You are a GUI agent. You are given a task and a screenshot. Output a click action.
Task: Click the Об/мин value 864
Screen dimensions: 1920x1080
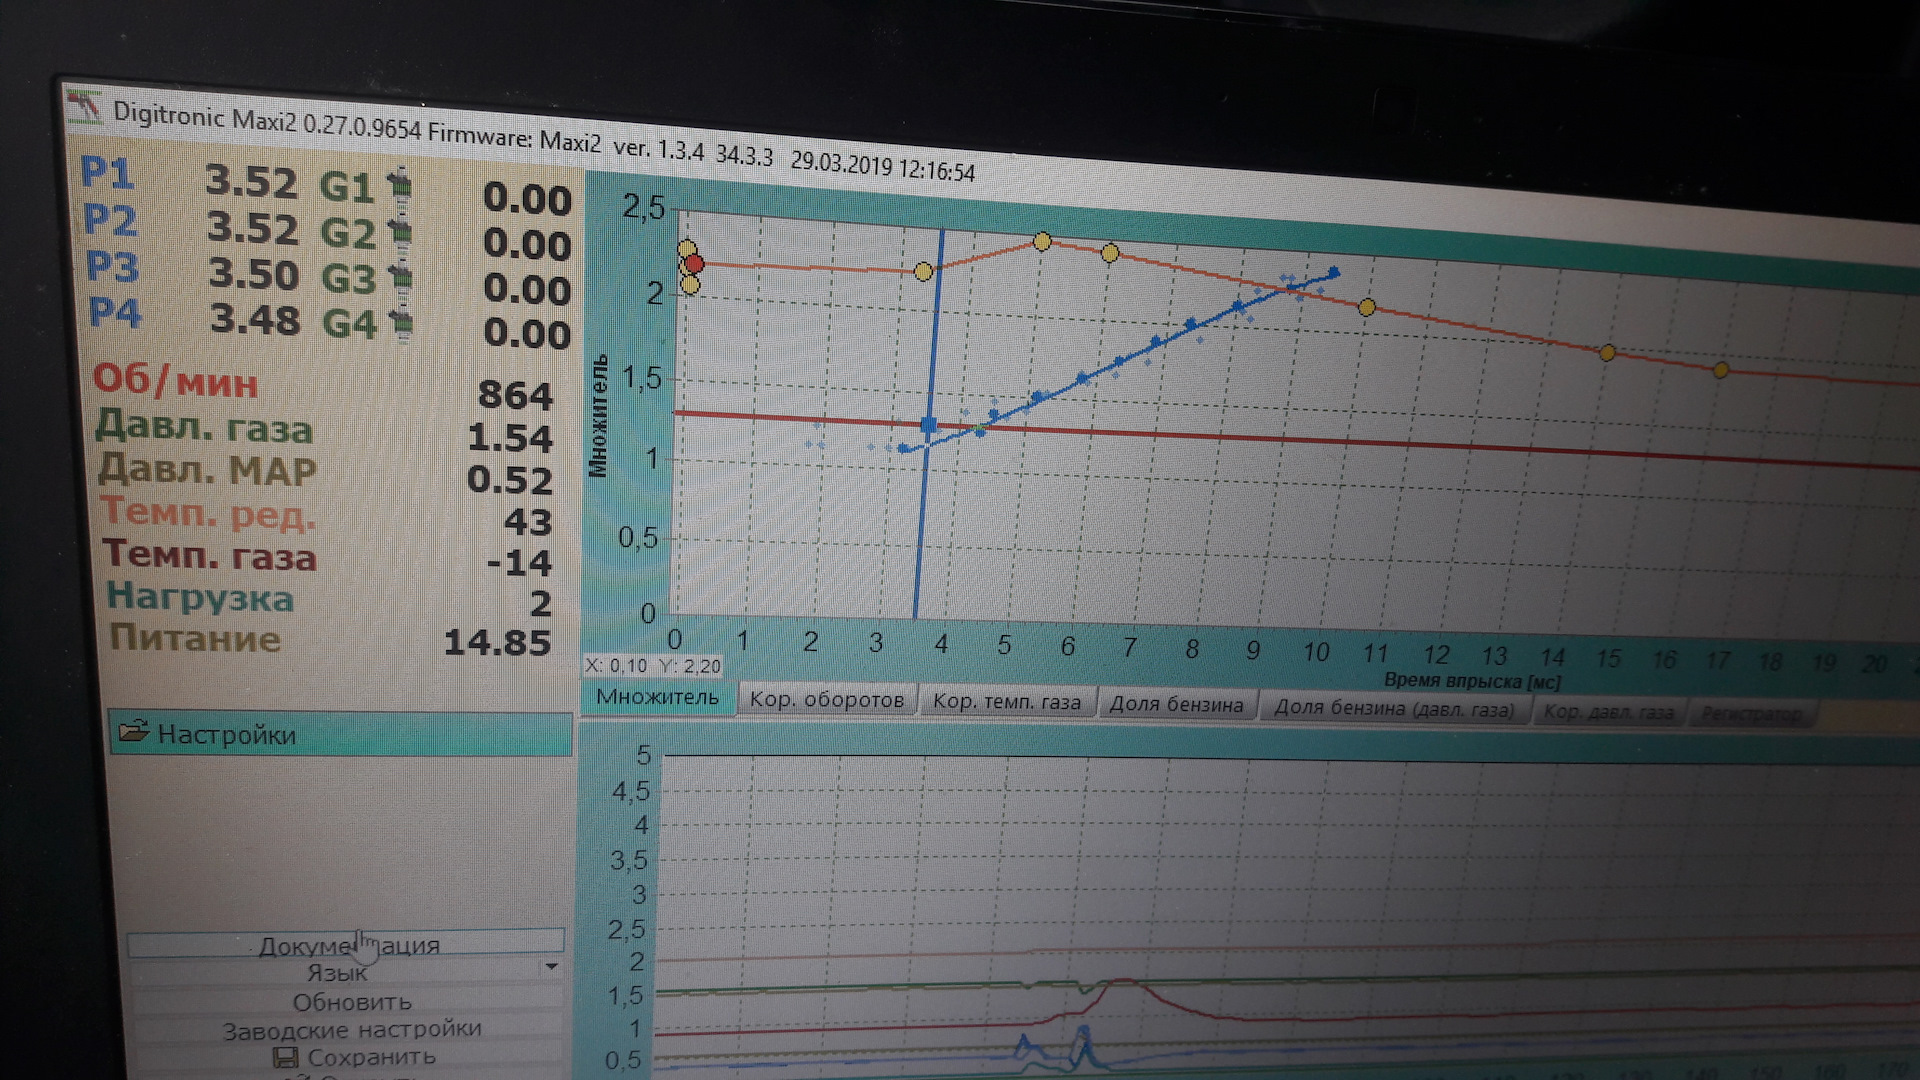(x=515, y=395)
